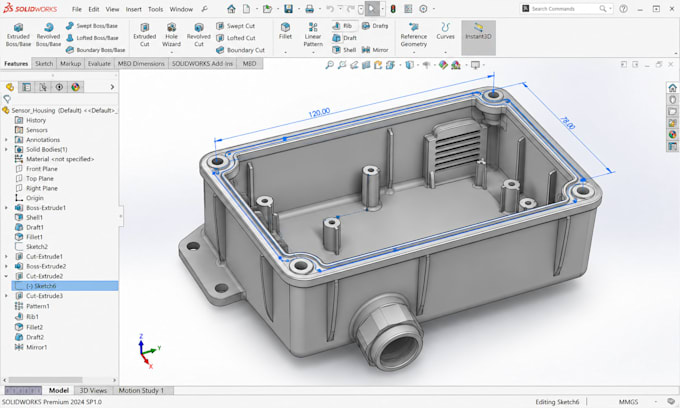The height and width of the screenshot is (408, 680).
Task: Click the MMGS unit system in status bar
Action: pos(628,402)
